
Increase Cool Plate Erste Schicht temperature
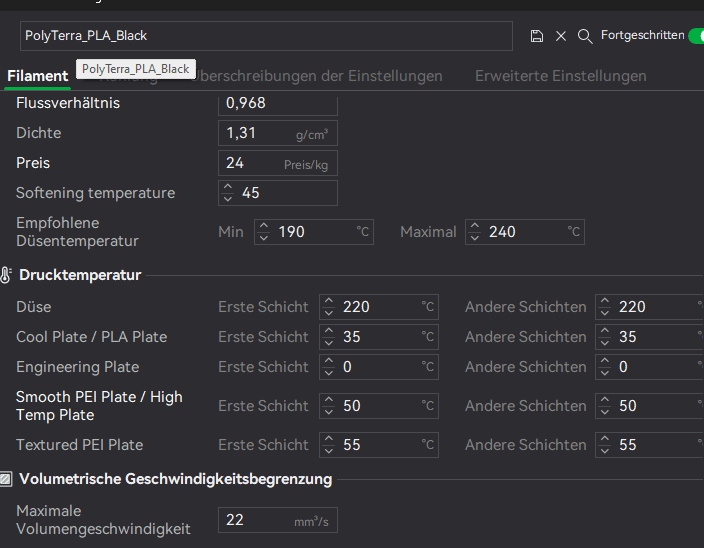point(329,331)
